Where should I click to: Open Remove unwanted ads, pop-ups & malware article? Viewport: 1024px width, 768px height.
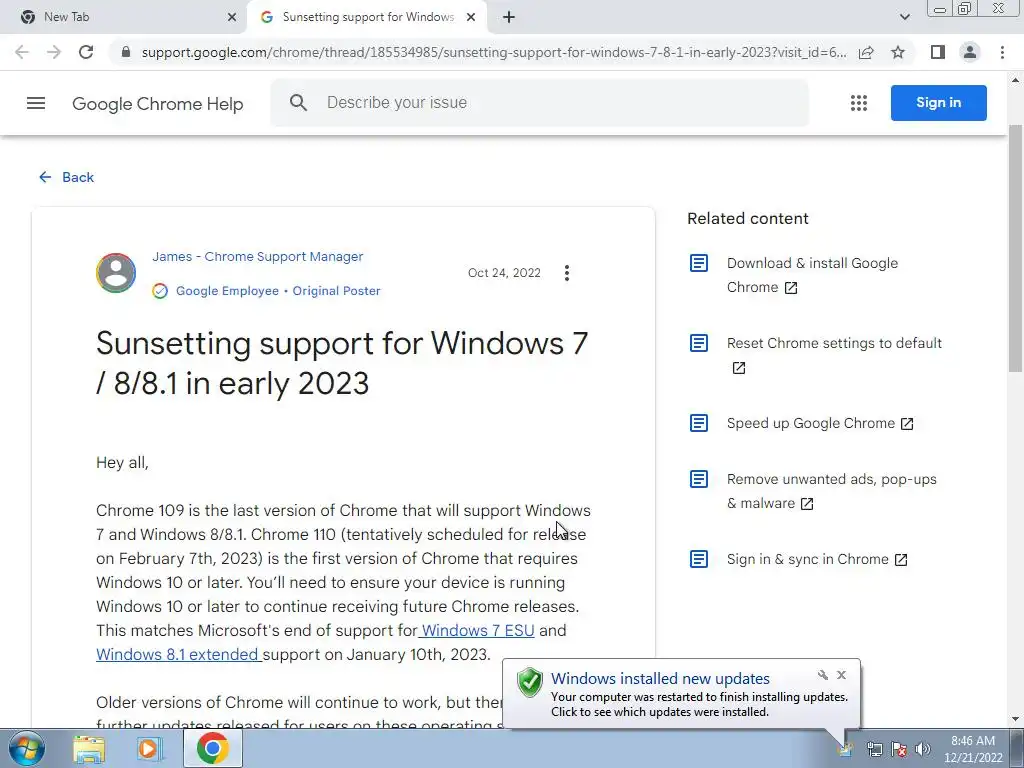click(831, 491)
